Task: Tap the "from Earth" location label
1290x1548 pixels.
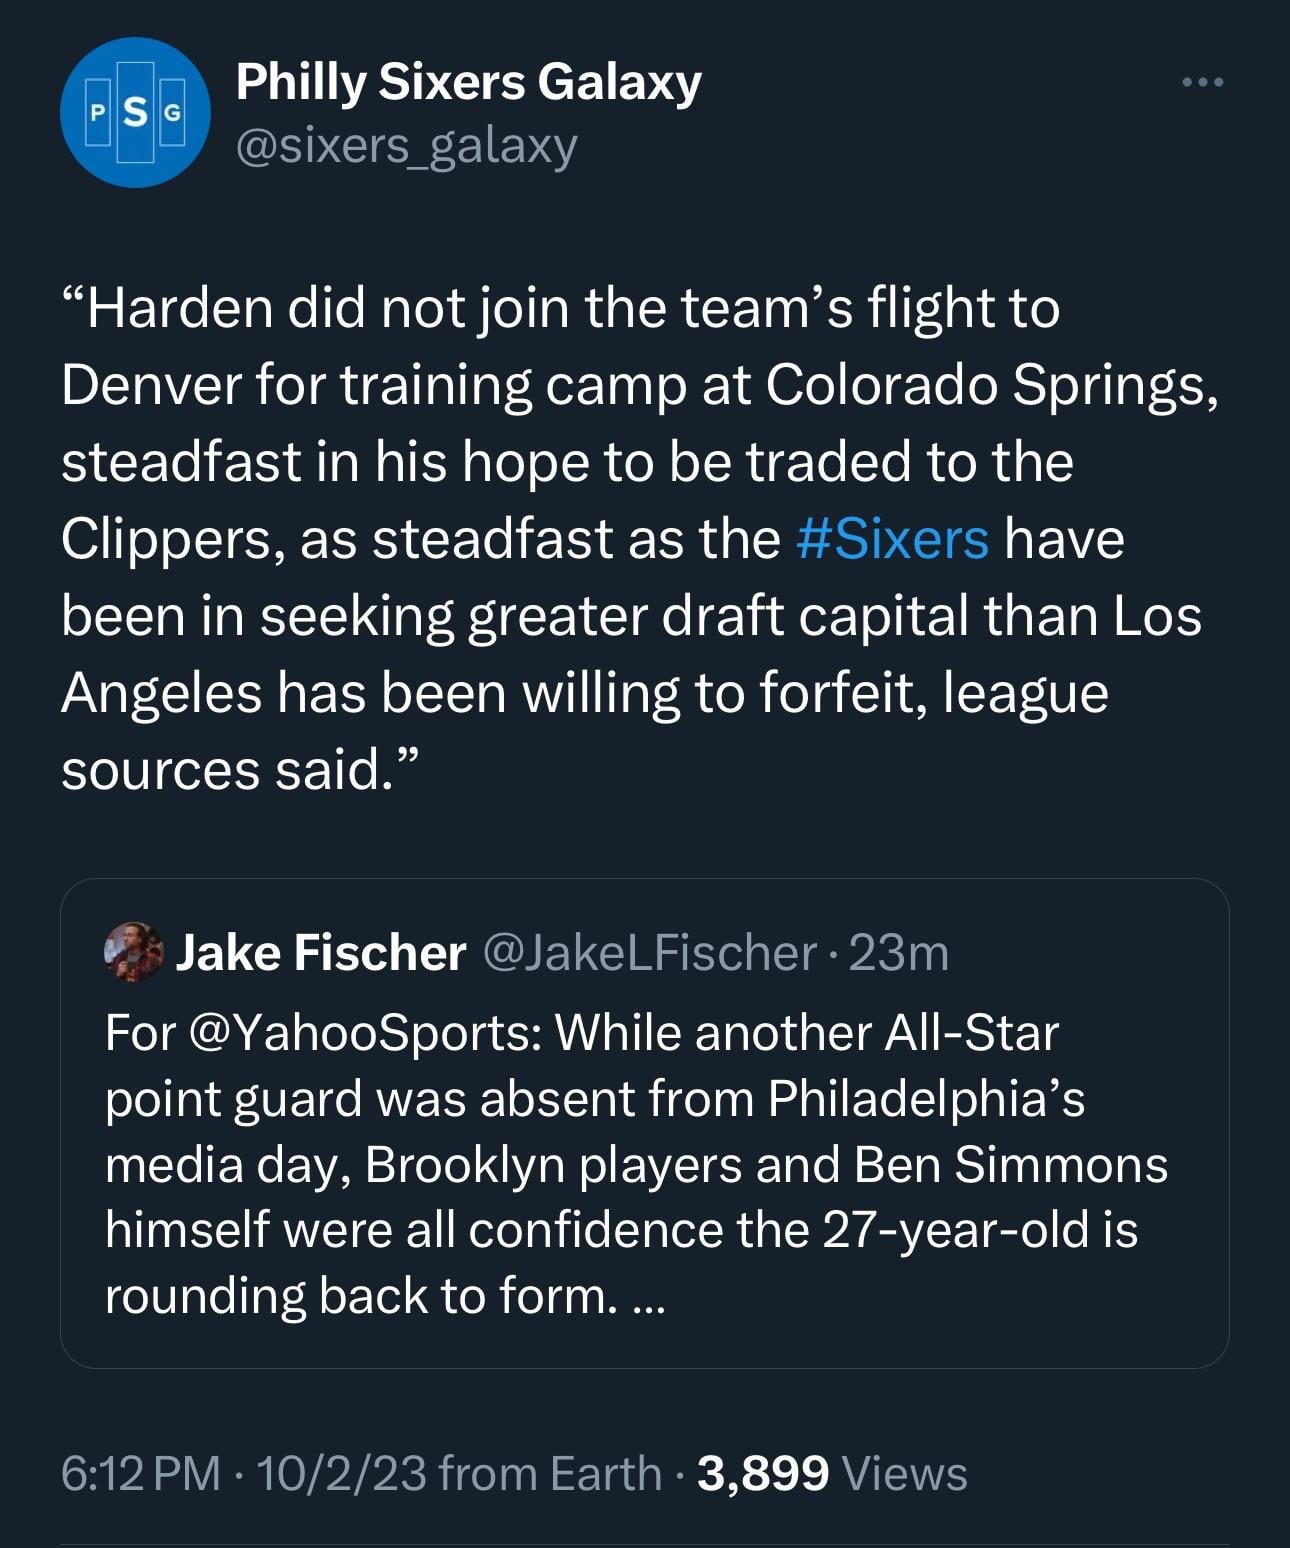Action: tap(550, 1473)
